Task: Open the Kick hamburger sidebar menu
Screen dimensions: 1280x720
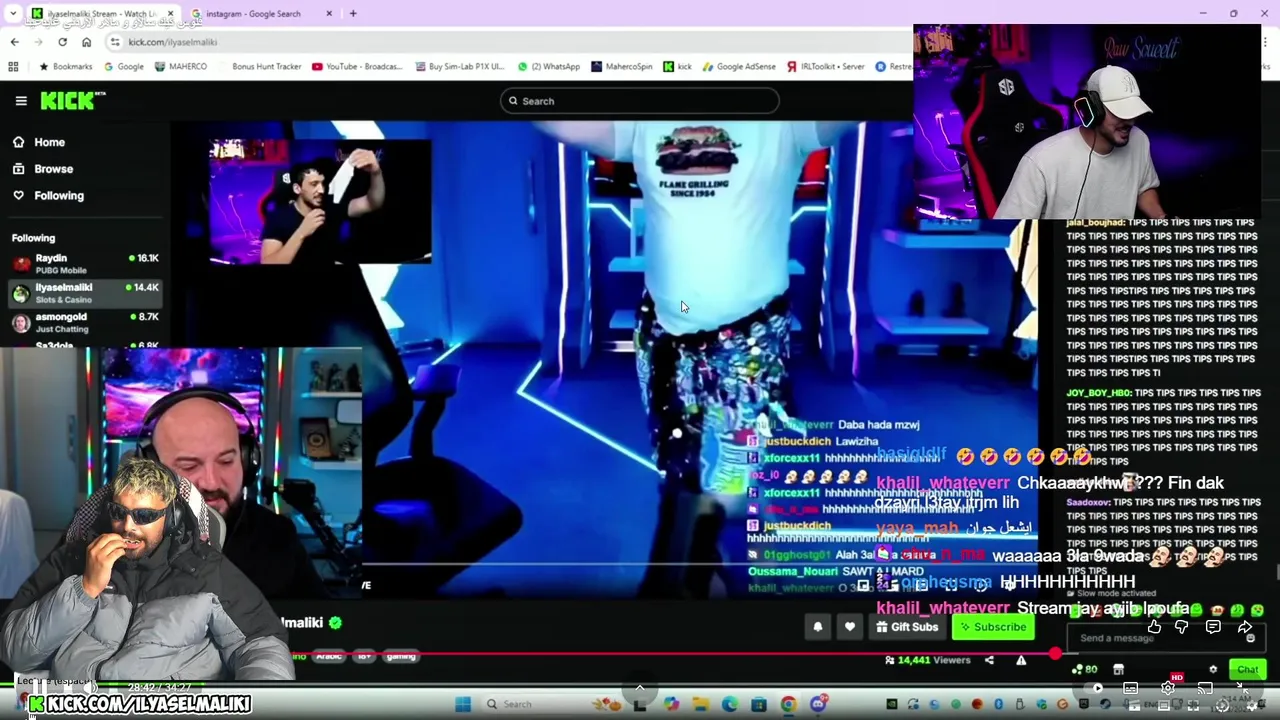Action: (21, 101)
